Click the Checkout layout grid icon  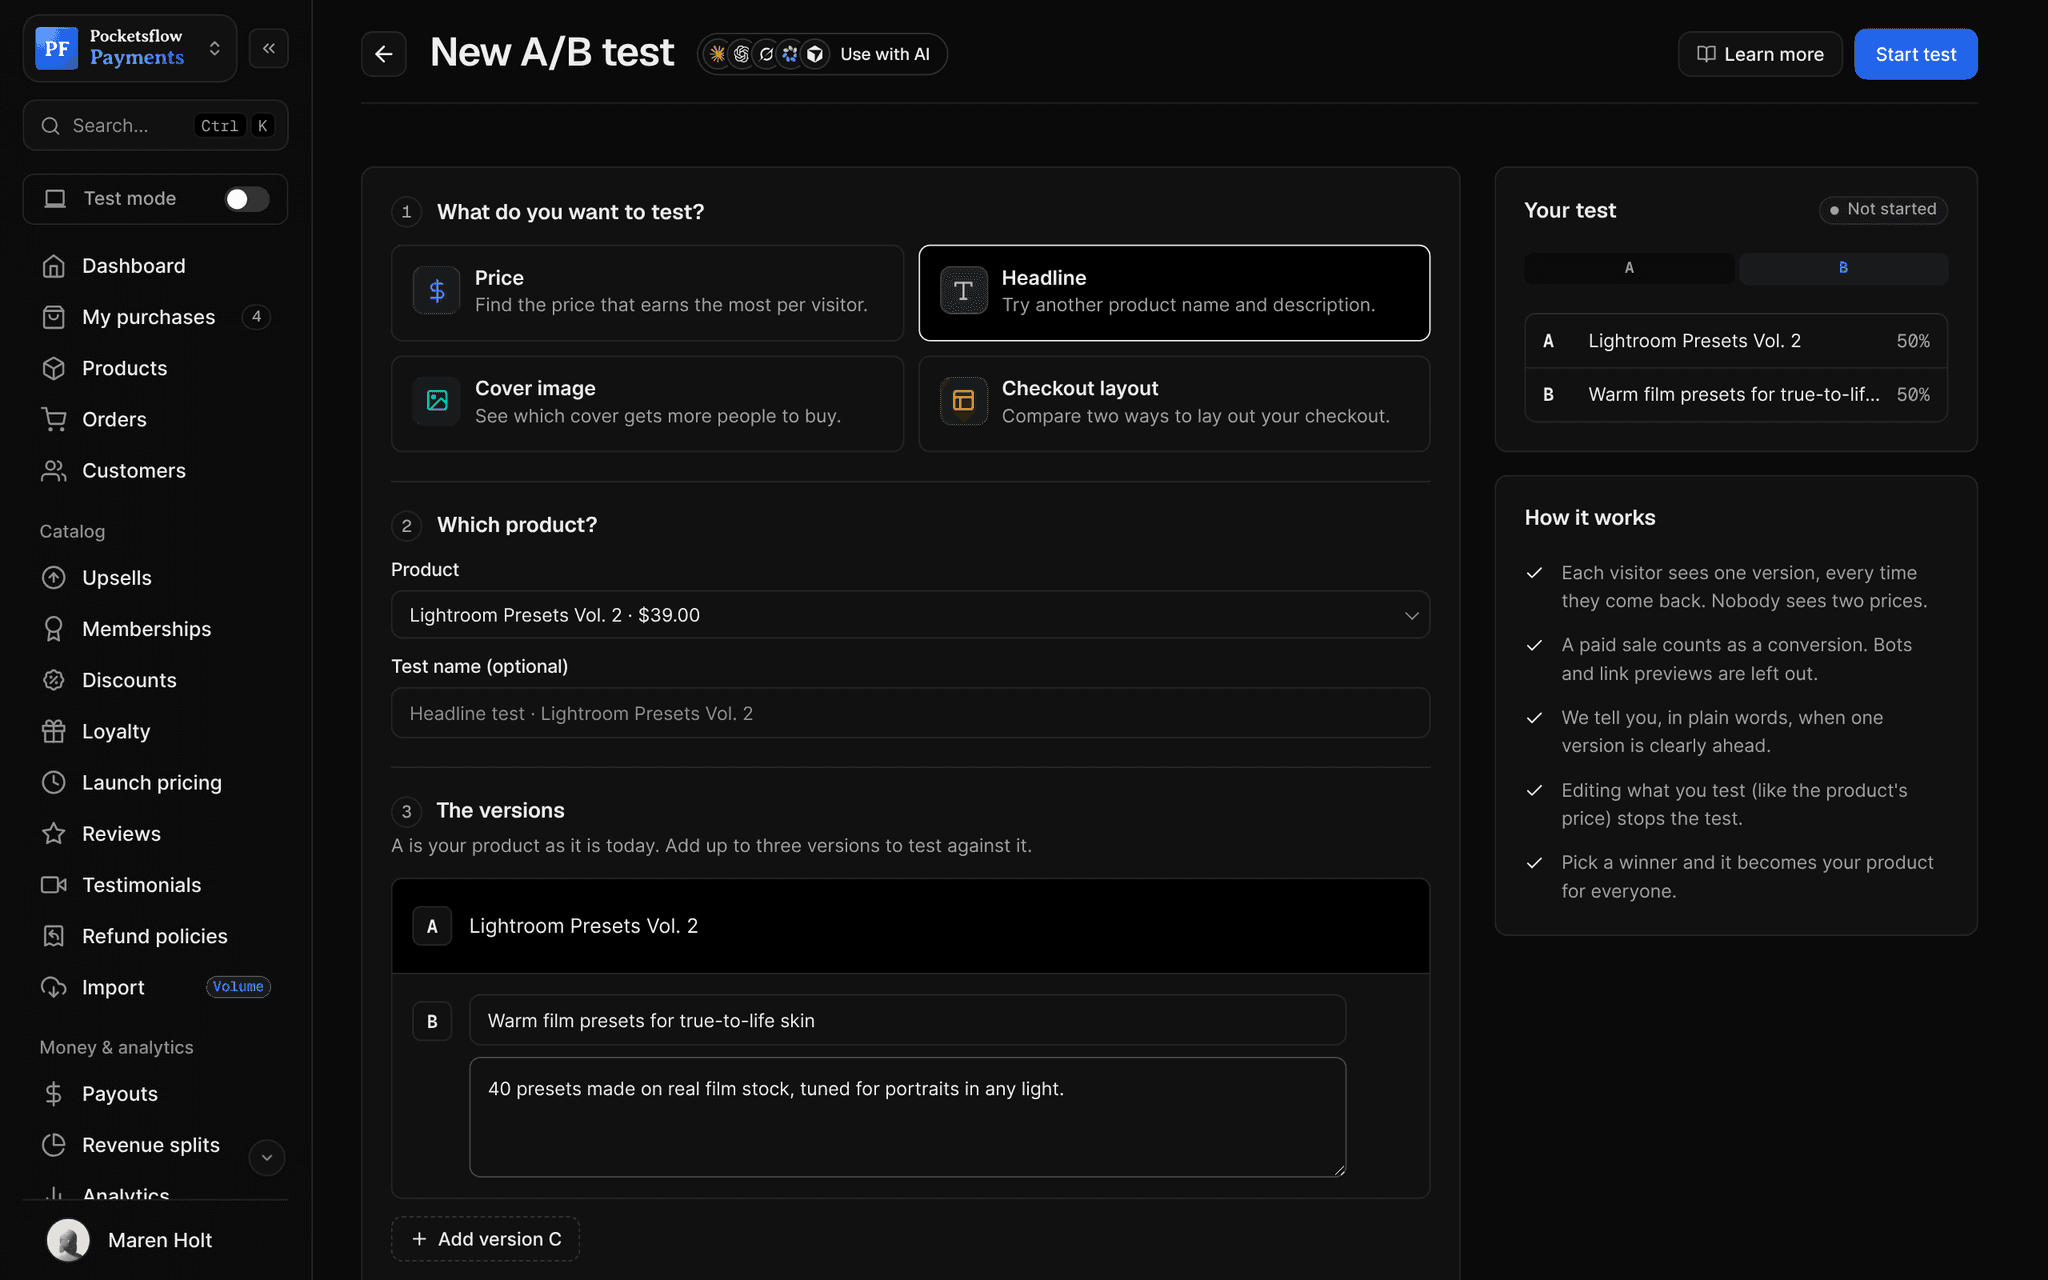(963, 401)
